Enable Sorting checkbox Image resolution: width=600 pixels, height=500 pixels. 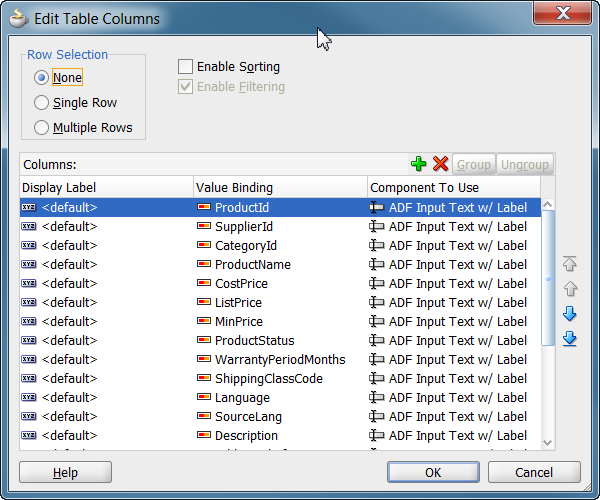(x=185, y=67)
